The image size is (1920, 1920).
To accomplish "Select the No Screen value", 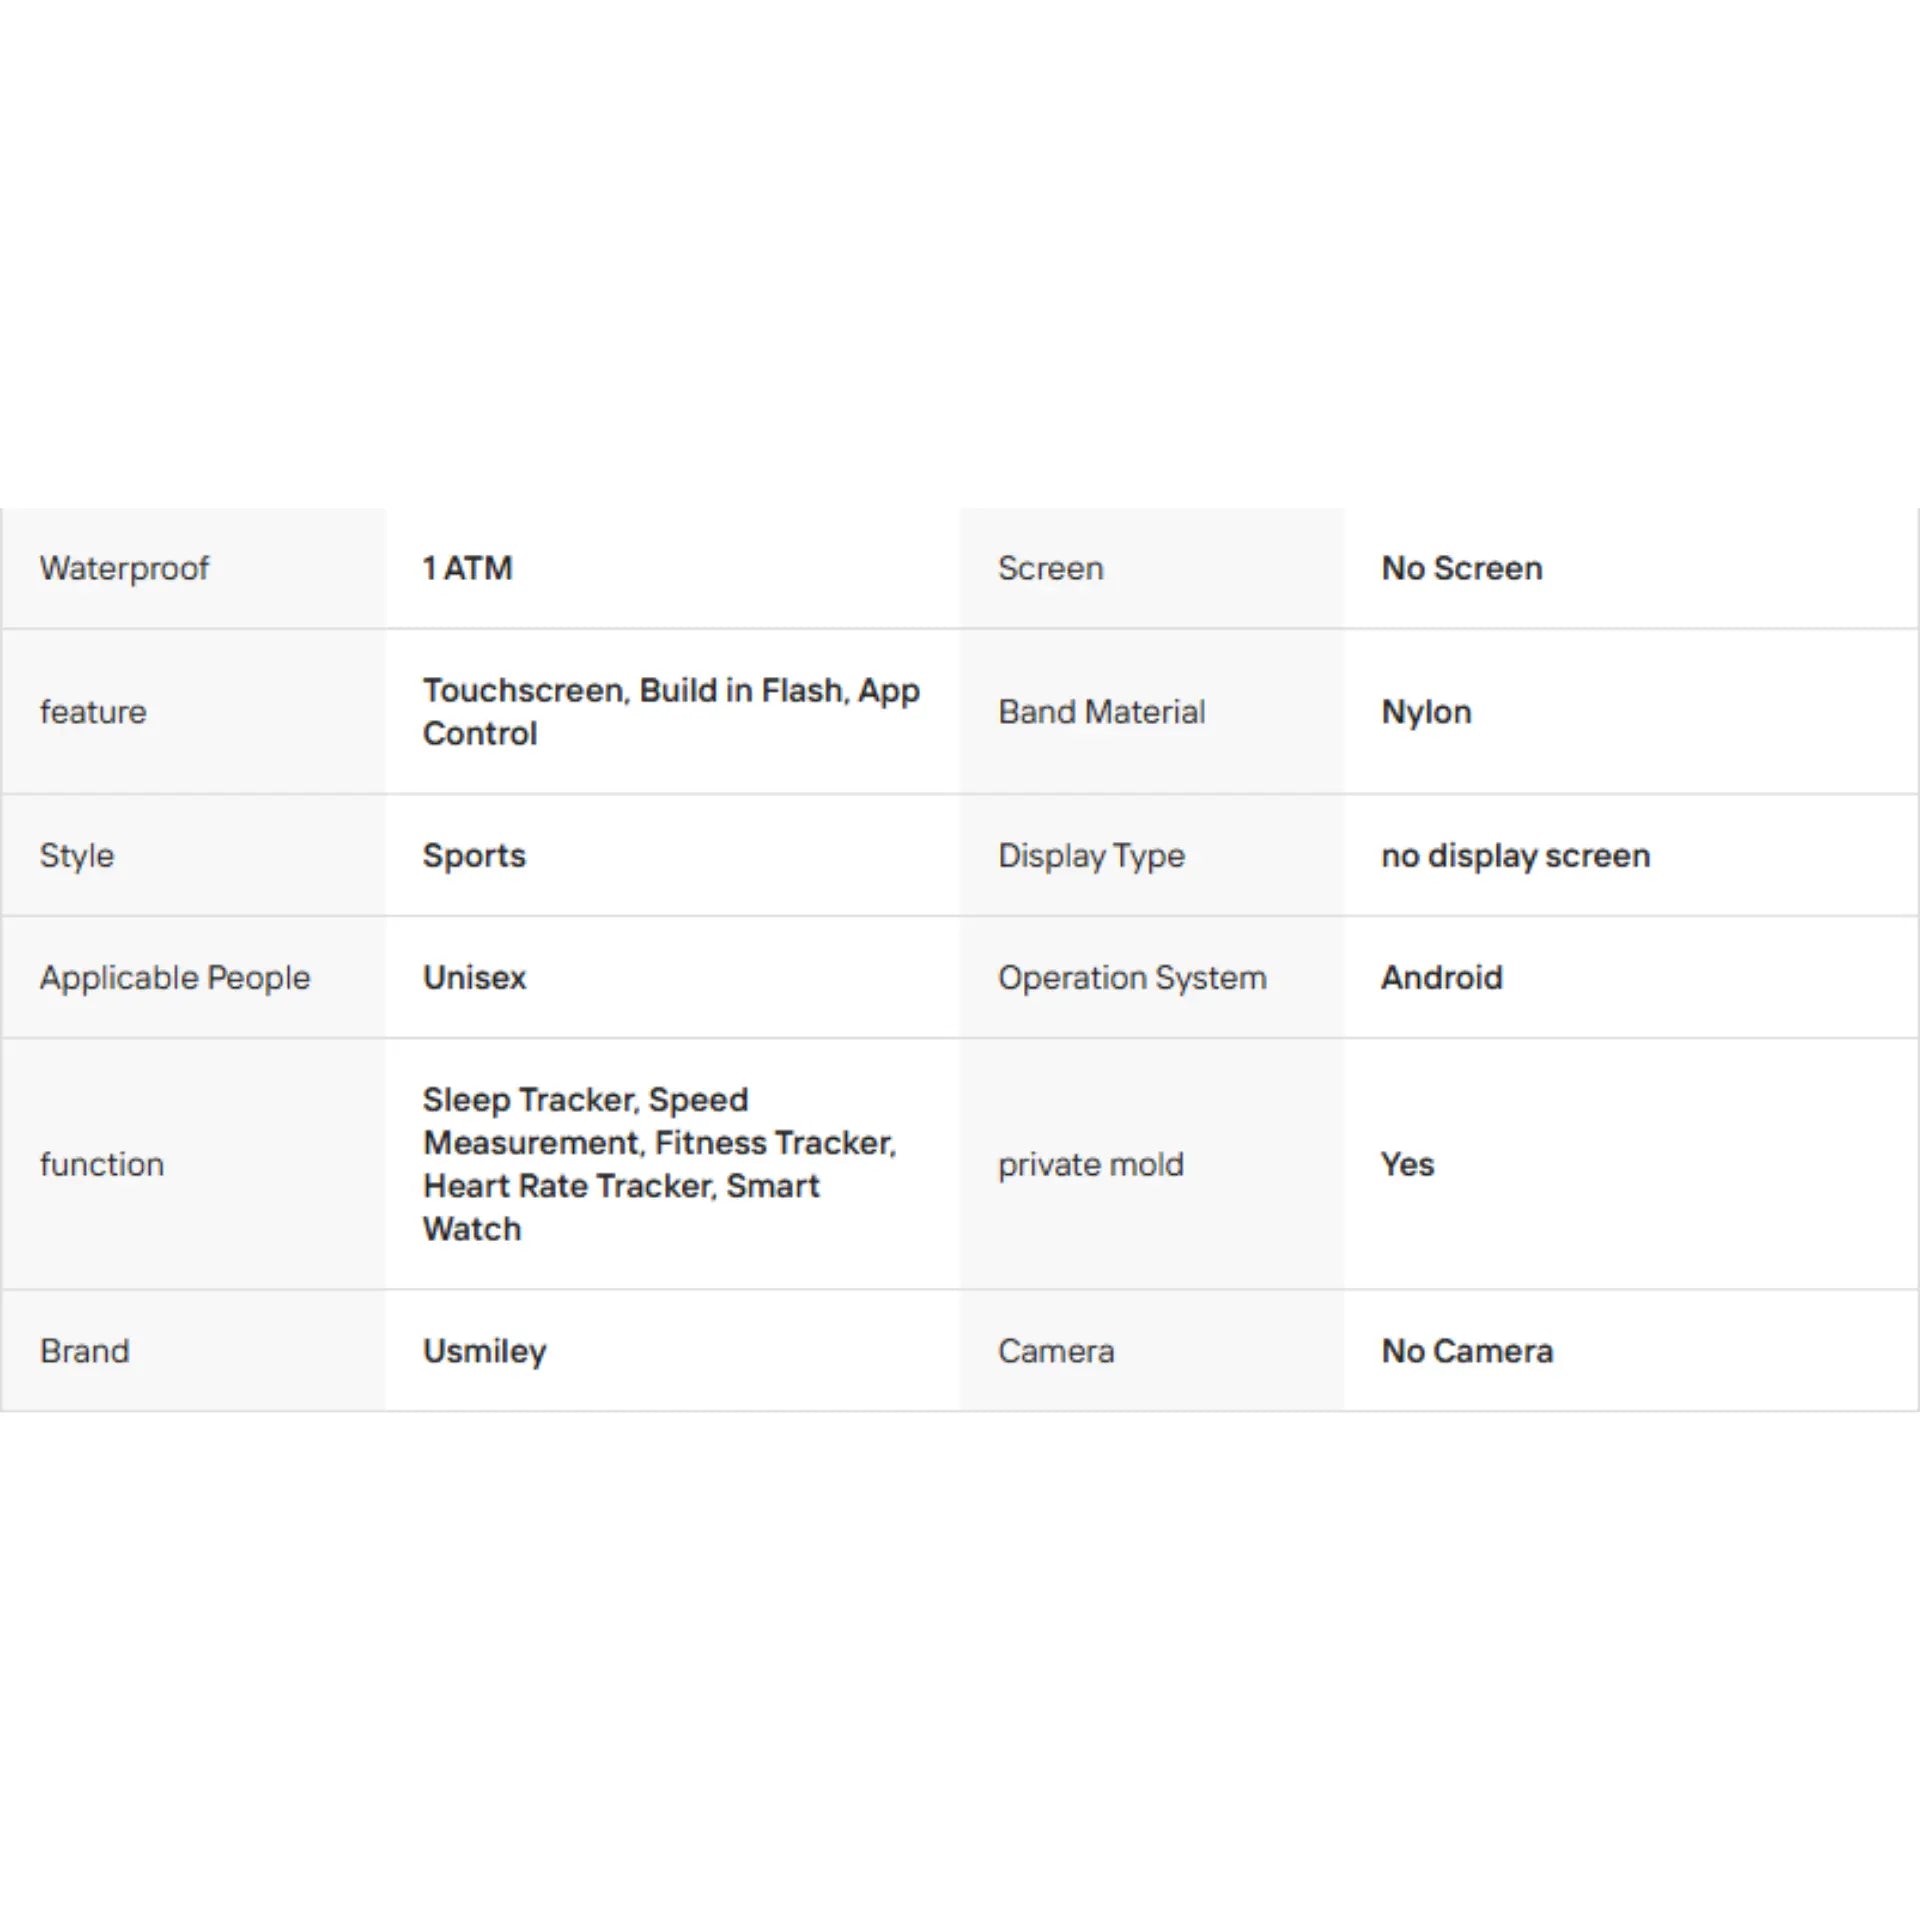I will click(x=1461, y=568).
